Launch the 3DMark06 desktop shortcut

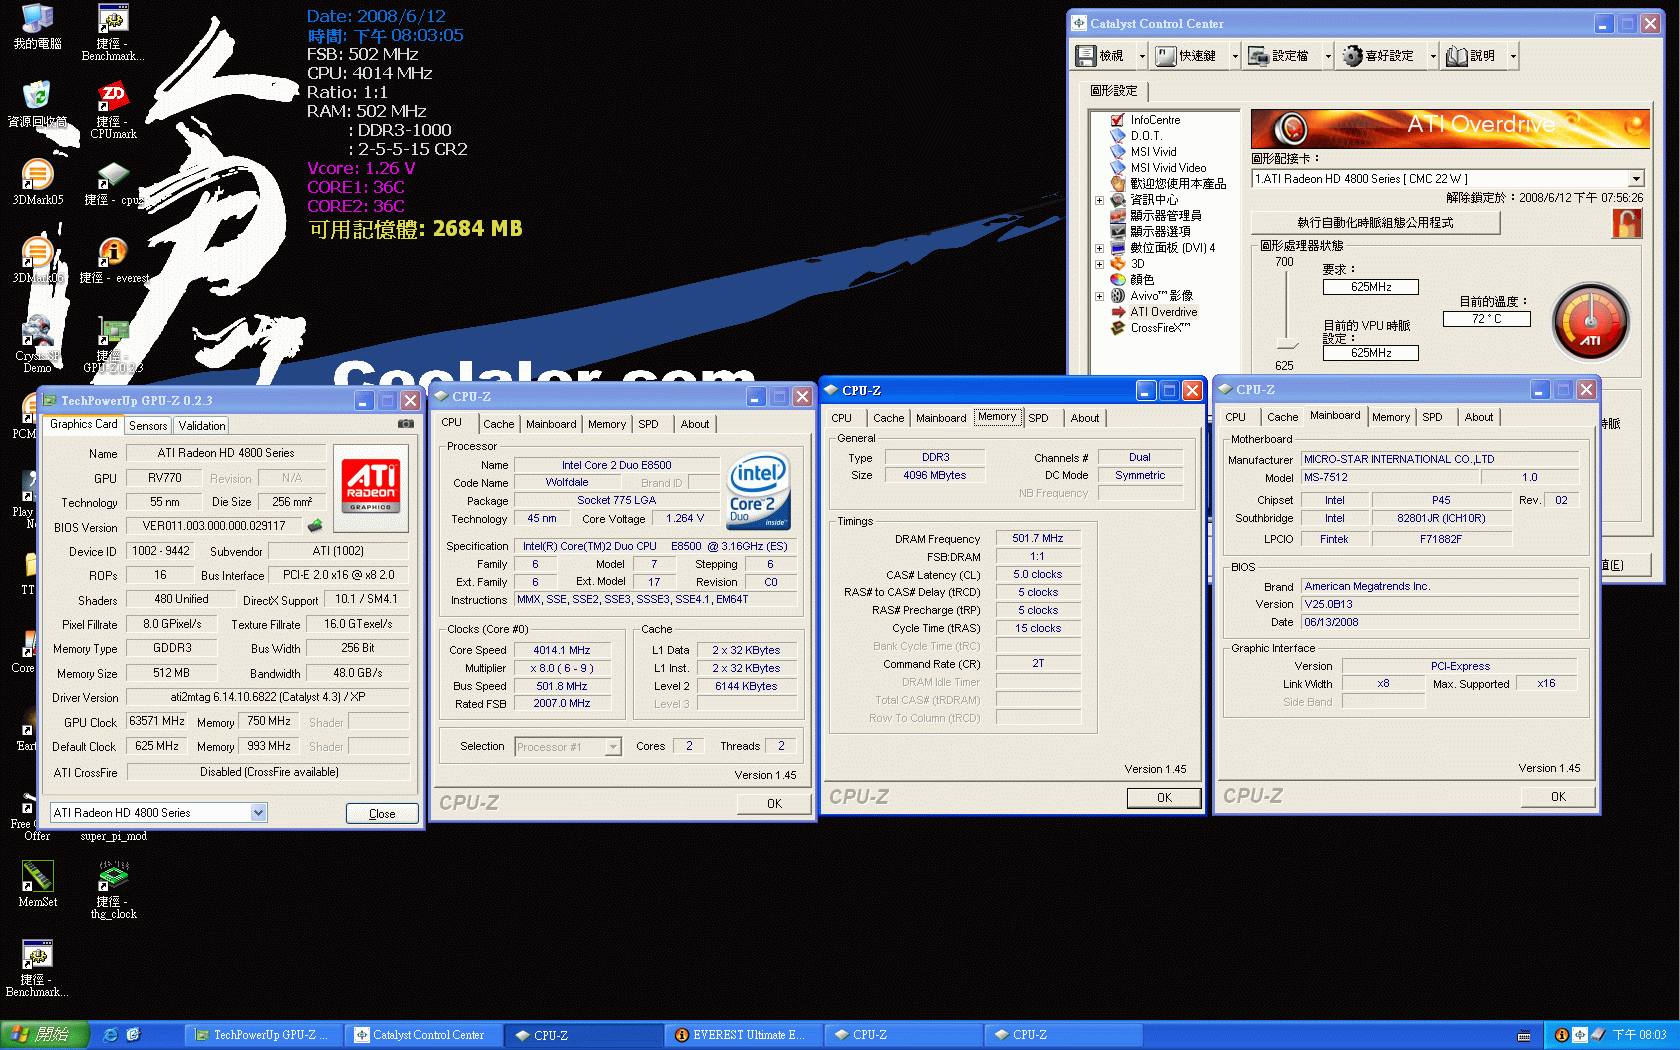37,260
